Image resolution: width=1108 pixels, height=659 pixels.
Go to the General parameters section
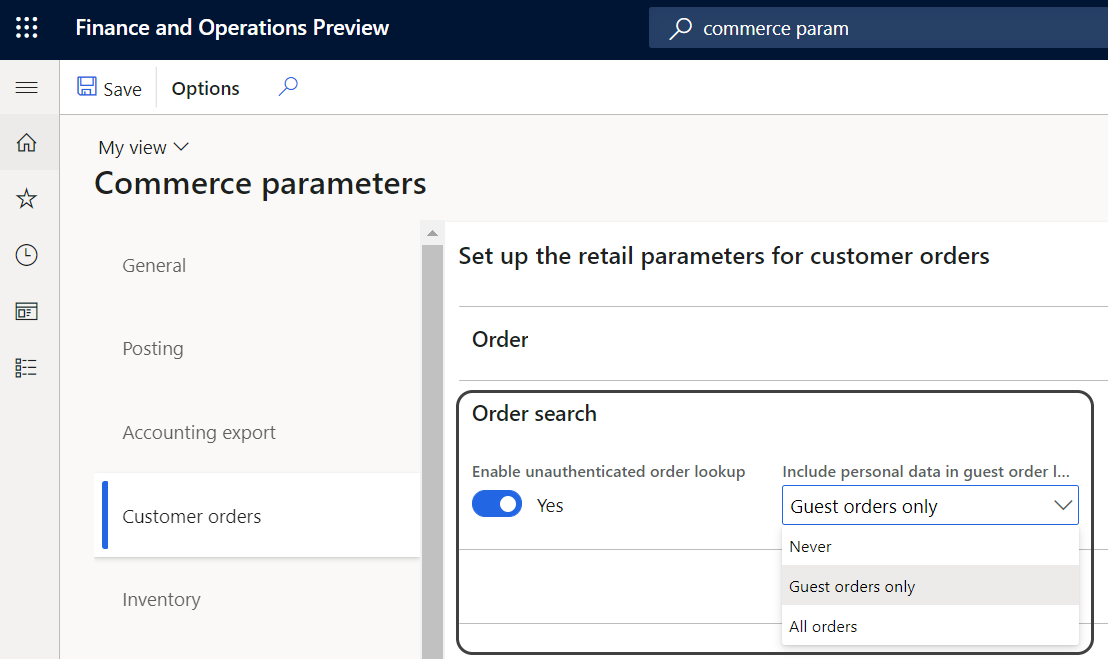(154, 265)
